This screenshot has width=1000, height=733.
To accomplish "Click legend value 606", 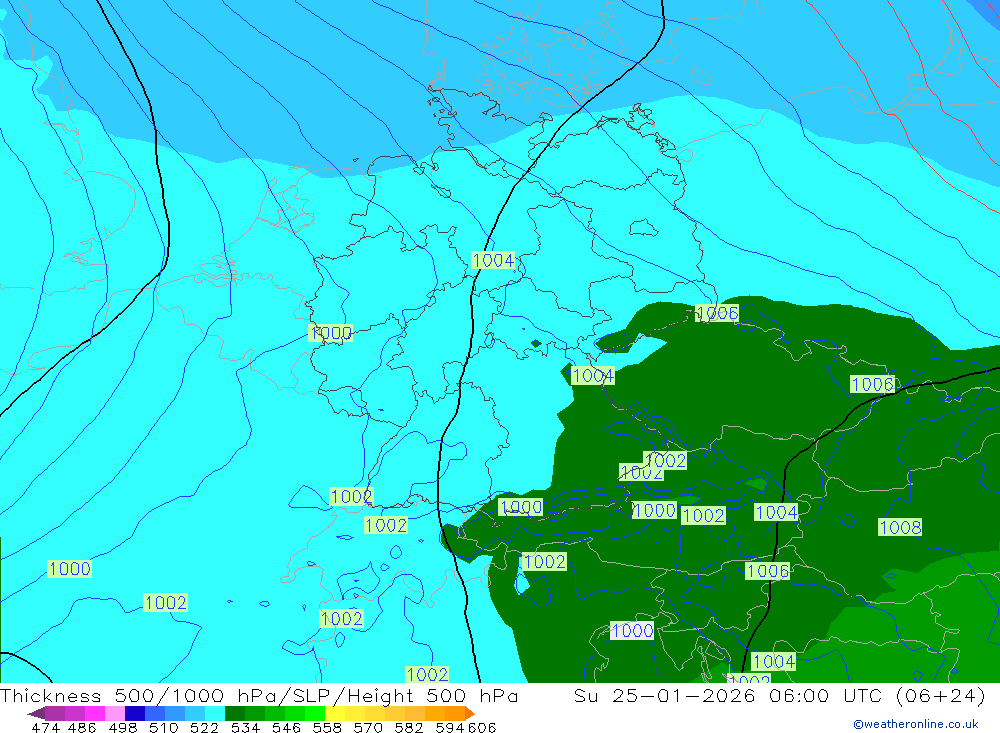I will (x=482, y=727).
